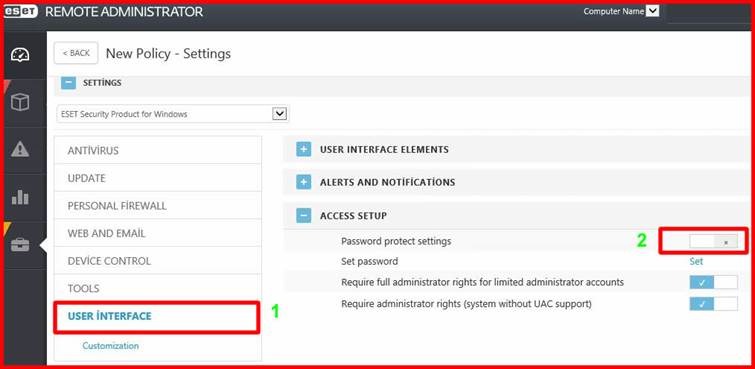Image resolution: width=755 pixels, height=369 pixels.
Task: Open the Dashboard speedometer icon in sidebar
Action: tap(20, 54)
